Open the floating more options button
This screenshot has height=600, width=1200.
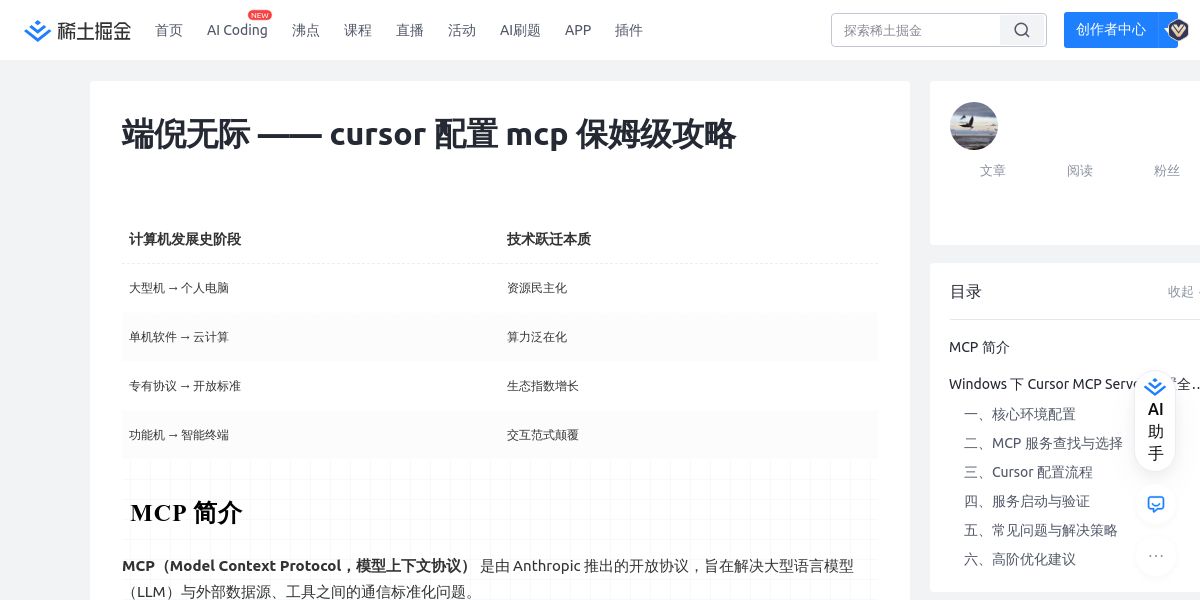pyautogui.click(x=1156, y=556)
